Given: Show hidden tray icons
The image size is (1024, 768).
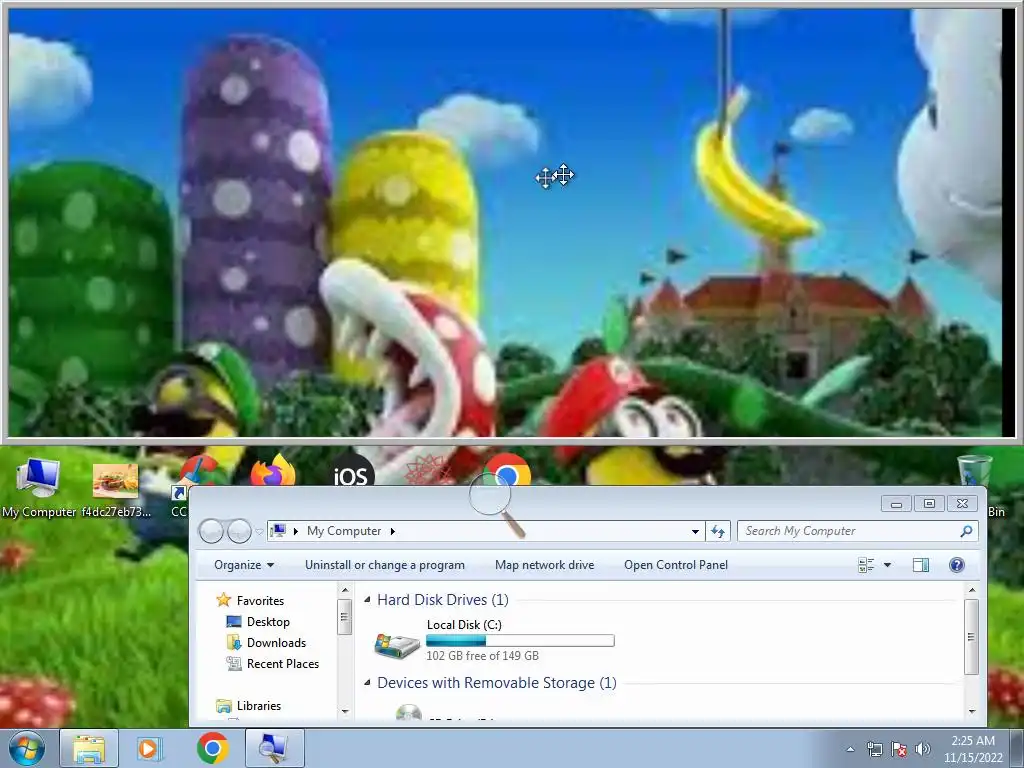Looking at the screenshot, I should point(850,749).
